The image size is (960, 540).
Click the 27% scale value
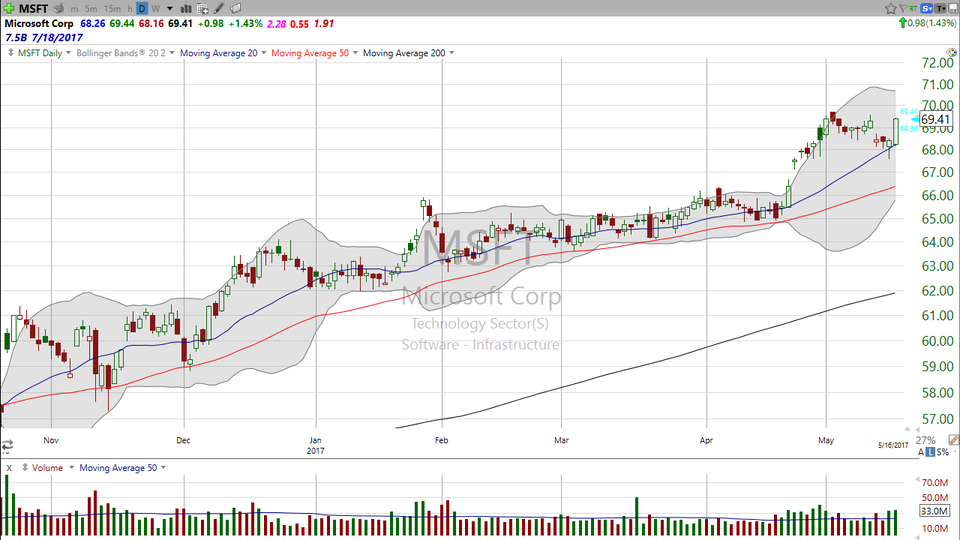[x=926, y=440]
